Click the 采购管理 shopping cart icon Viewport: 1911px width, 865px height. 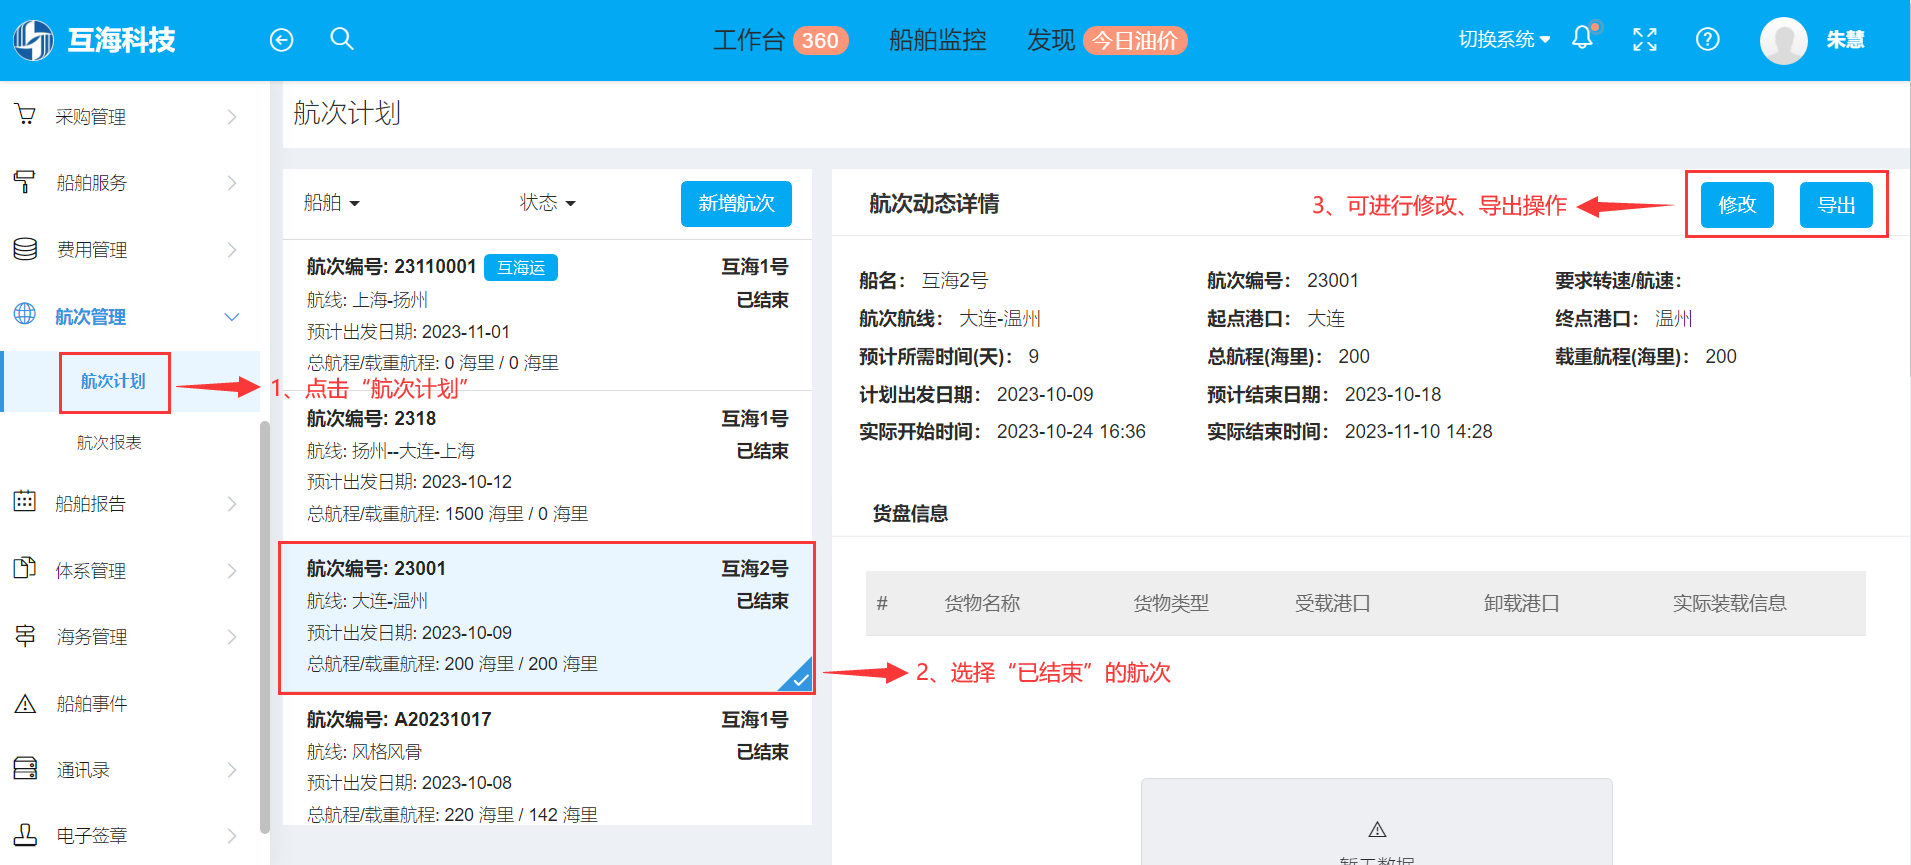(x=25, y=115)
